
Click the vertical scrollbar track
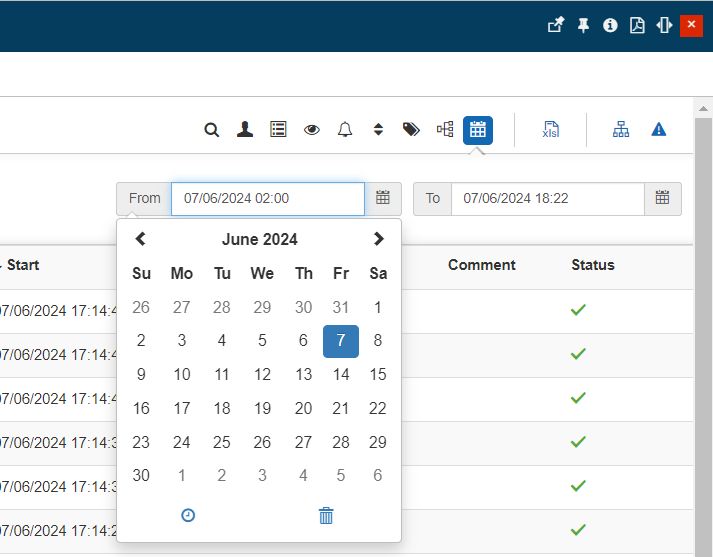point(703,337)
